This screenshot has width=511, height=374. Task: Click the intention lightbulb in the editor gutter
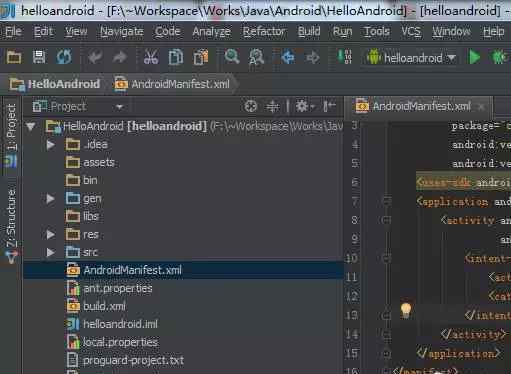(x=406, y=310)
